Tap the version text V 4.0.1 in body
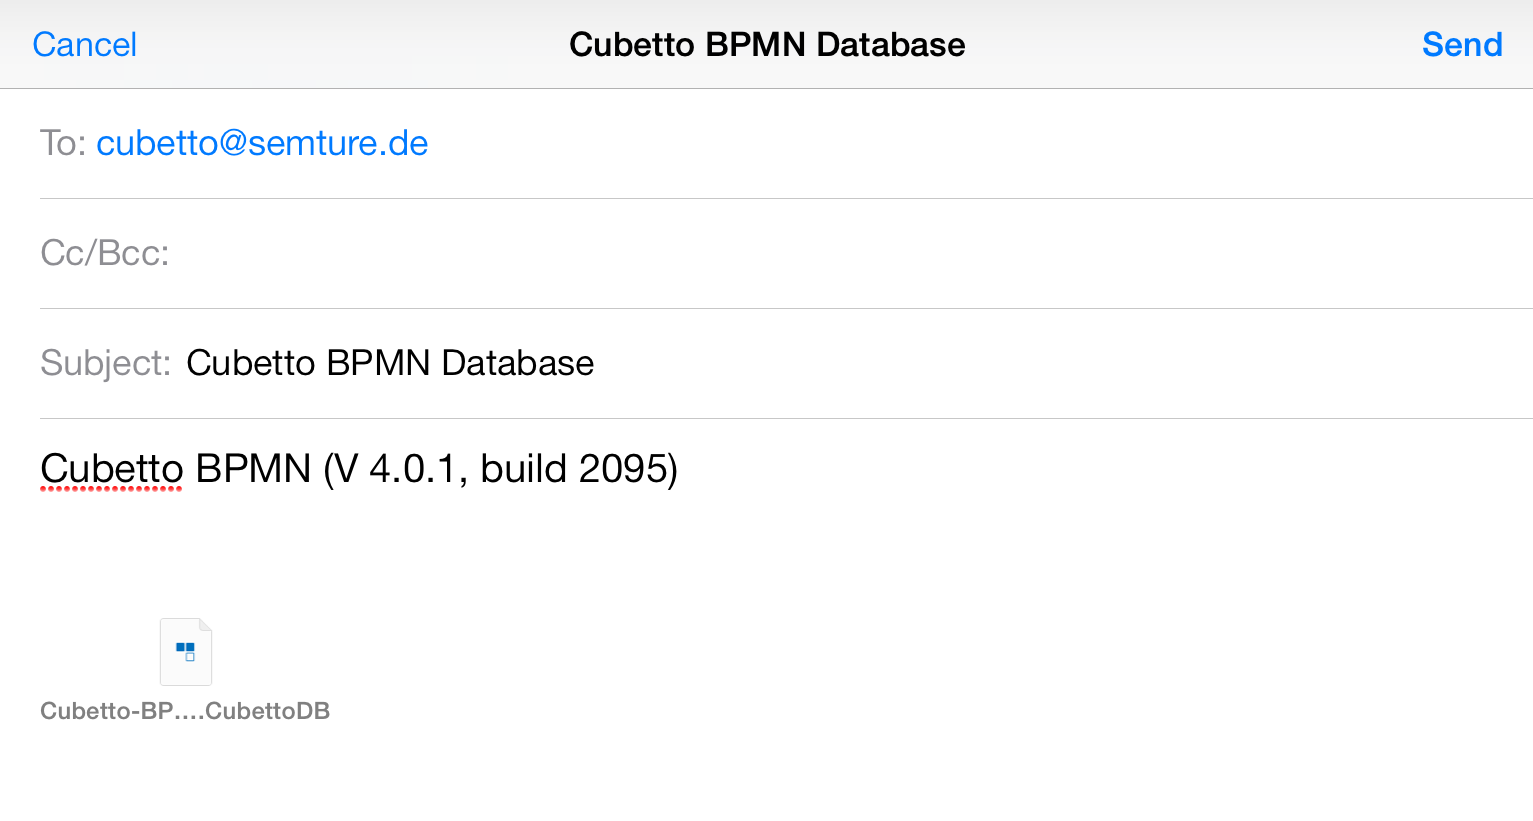Viewport: 1533px width, 821px height. (x=399, y=468)
